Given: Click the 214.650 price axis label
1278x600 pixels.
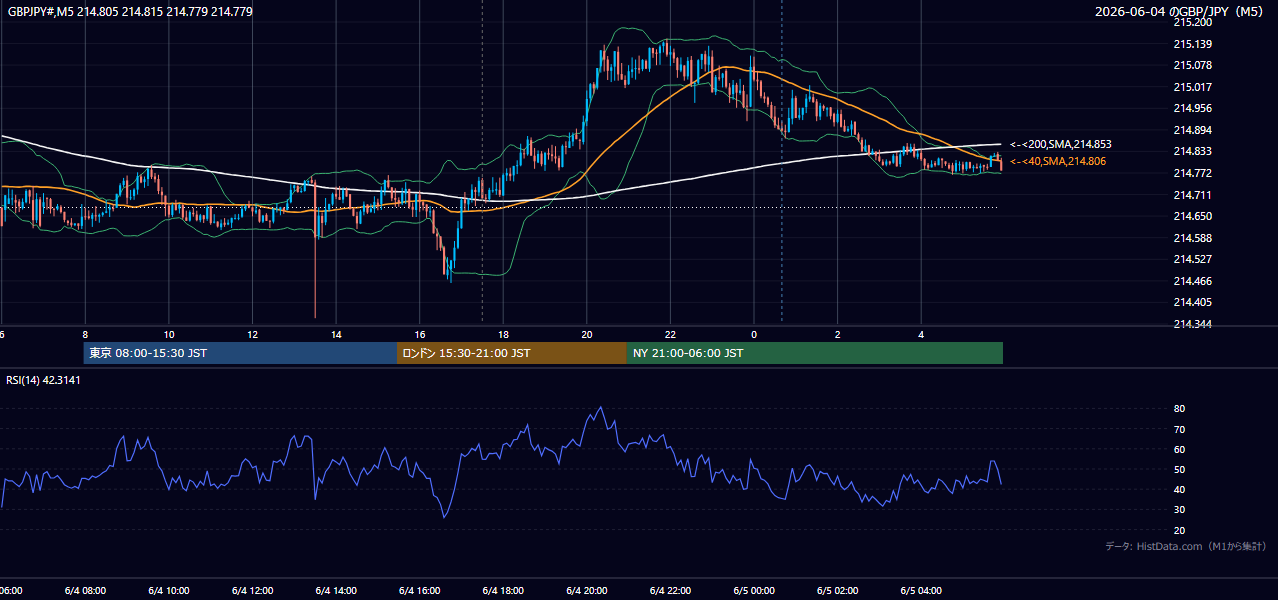Looking at the screenshot, I should 1192,216.
